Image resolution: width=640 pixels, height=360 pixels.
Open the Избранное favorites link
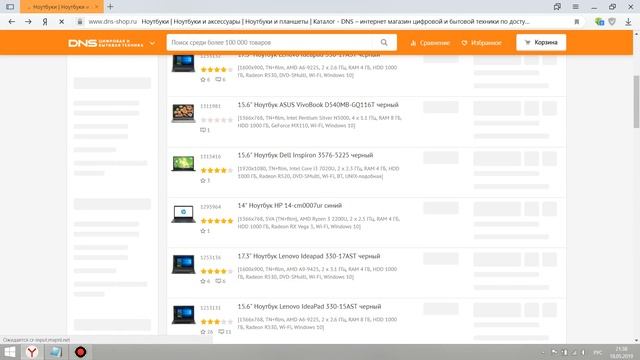coord(481,43)
